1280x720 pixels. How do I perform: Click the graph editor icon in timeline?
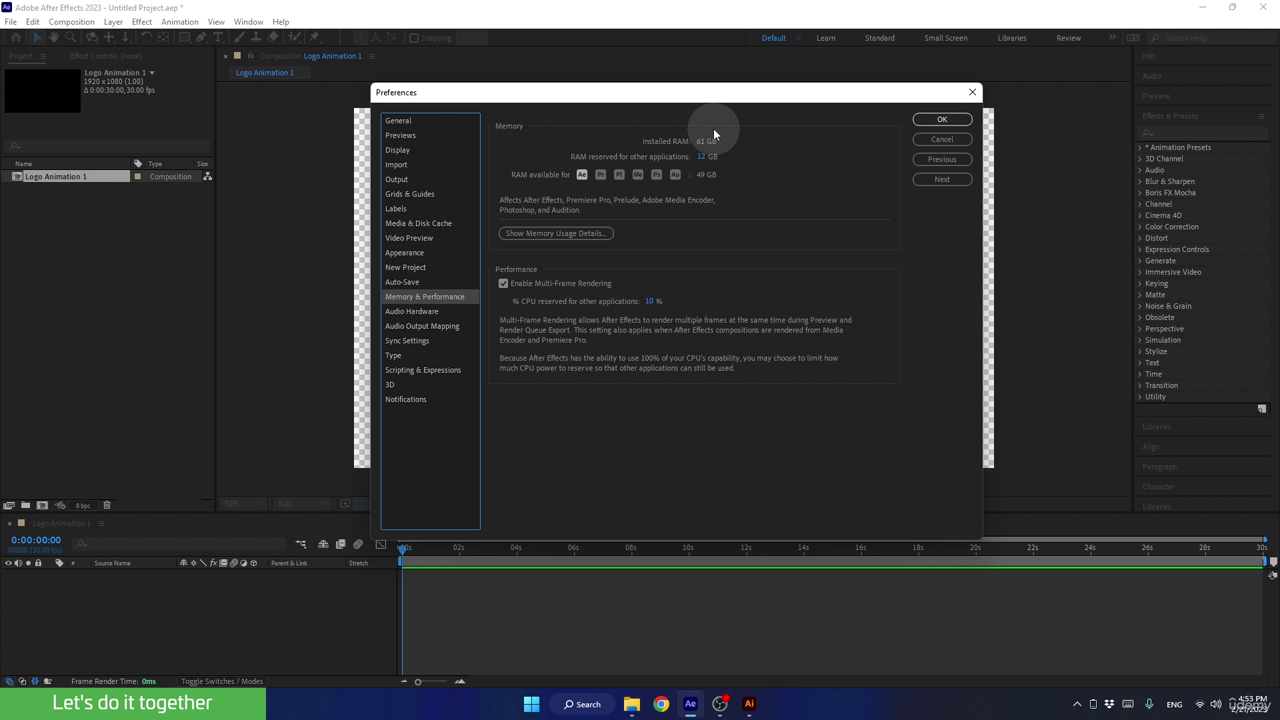381,544
